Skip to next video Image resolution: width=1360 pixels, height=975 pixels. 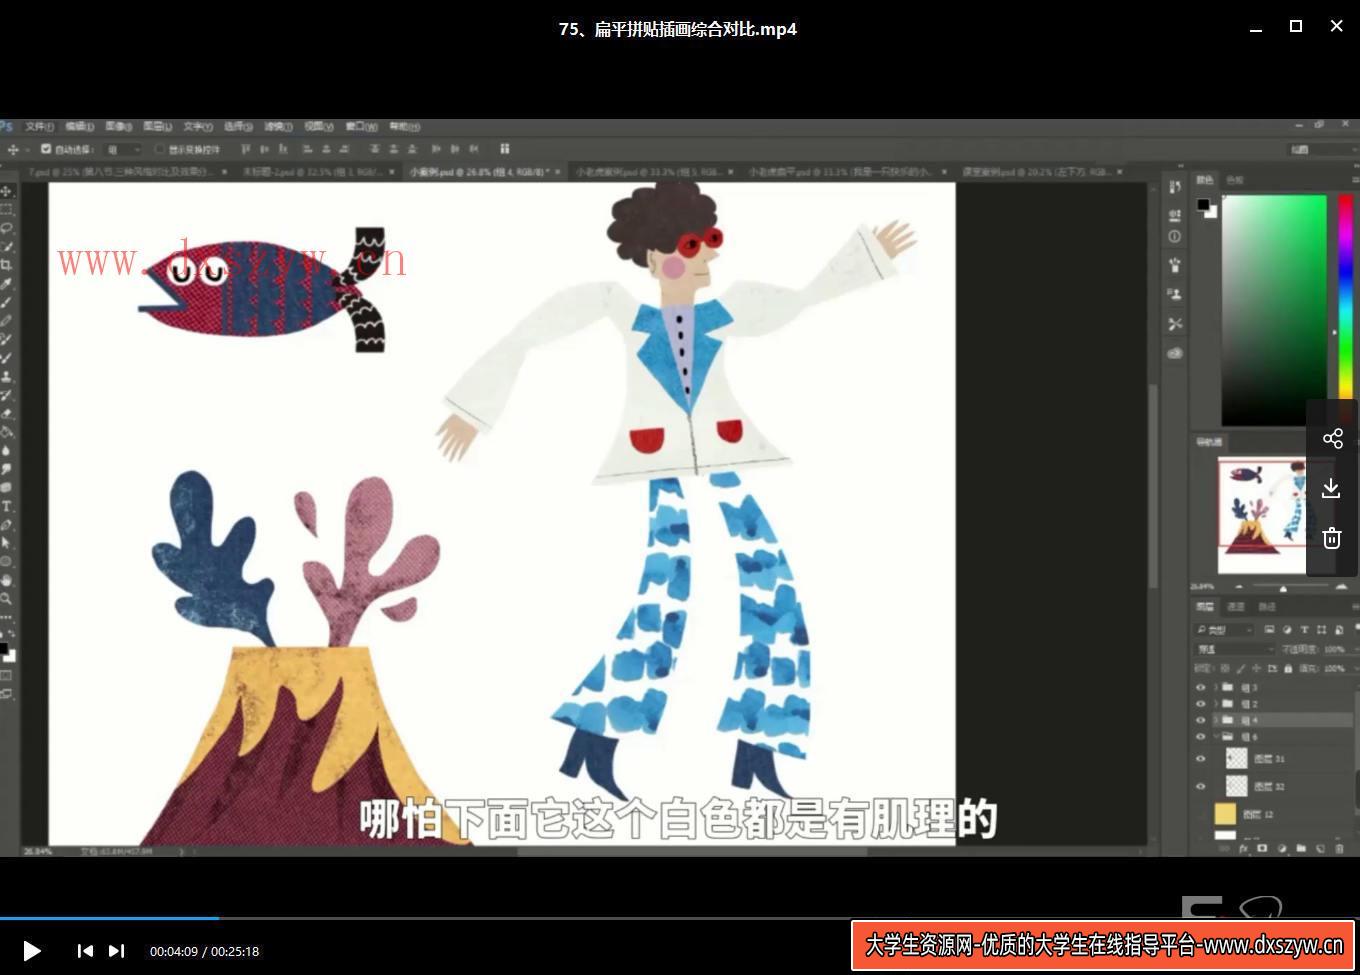click(116, 951)
